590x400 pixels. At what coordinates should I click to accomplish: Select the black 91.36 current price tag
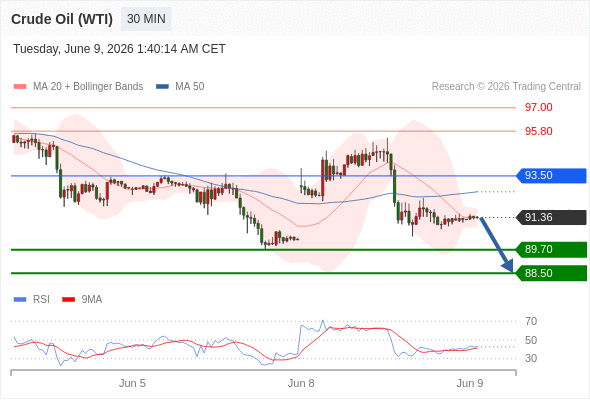click(551, 217)
